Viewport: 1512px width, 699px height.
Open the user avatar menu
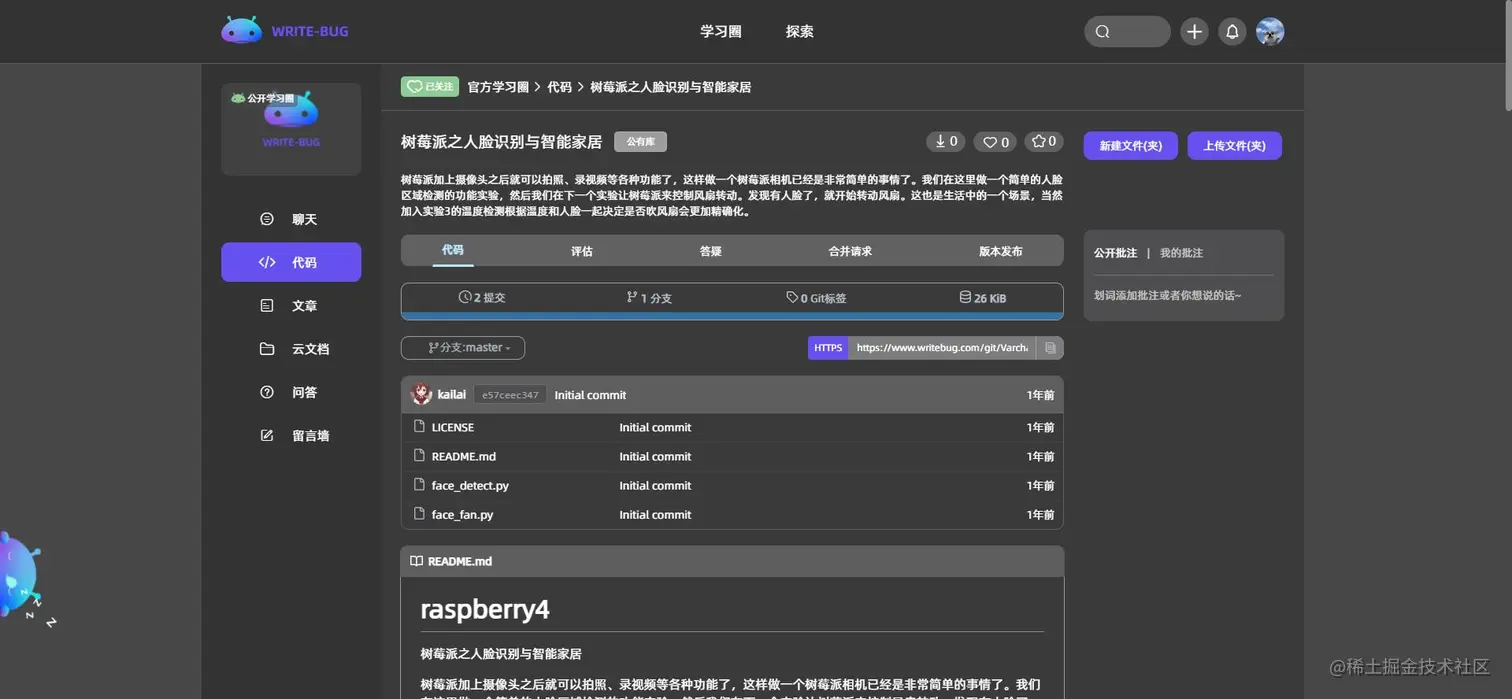[x=1270, y=31]
